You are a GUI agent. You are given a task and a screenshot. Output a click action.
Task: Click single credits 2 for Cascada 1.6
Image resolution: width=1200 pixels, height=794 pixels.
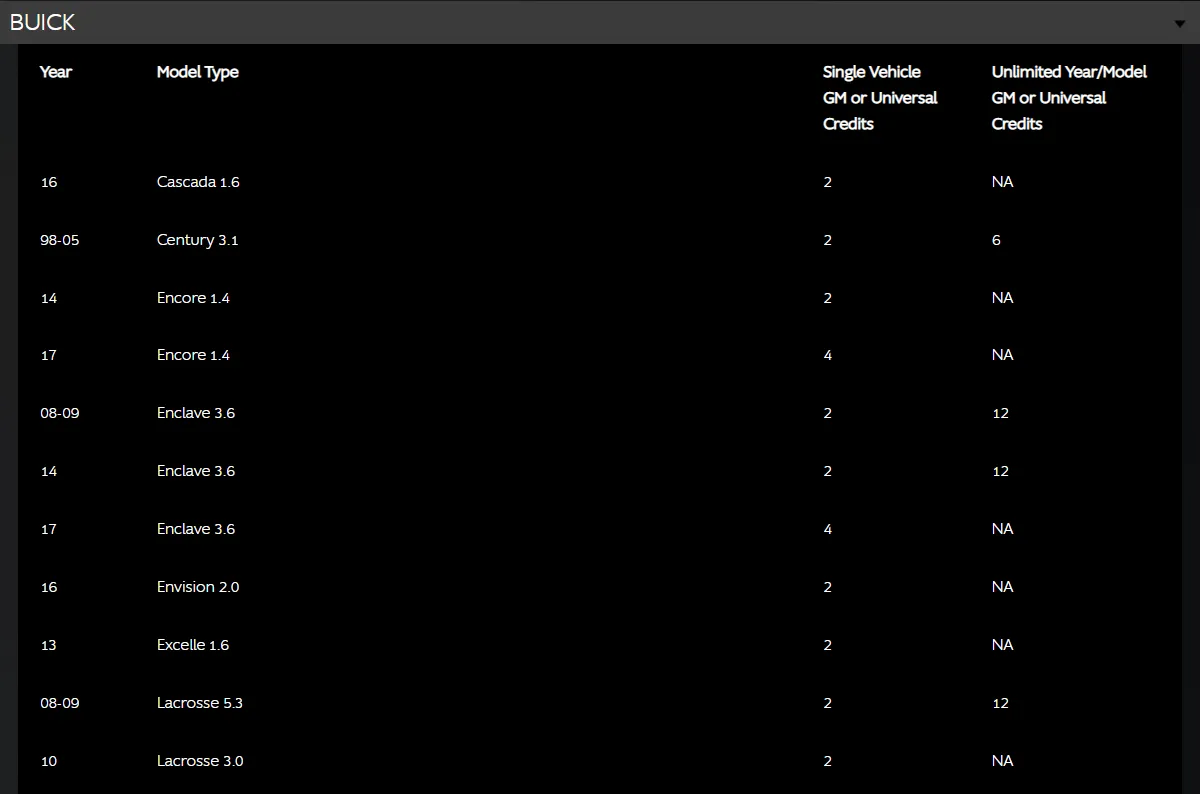click(828, 182)
